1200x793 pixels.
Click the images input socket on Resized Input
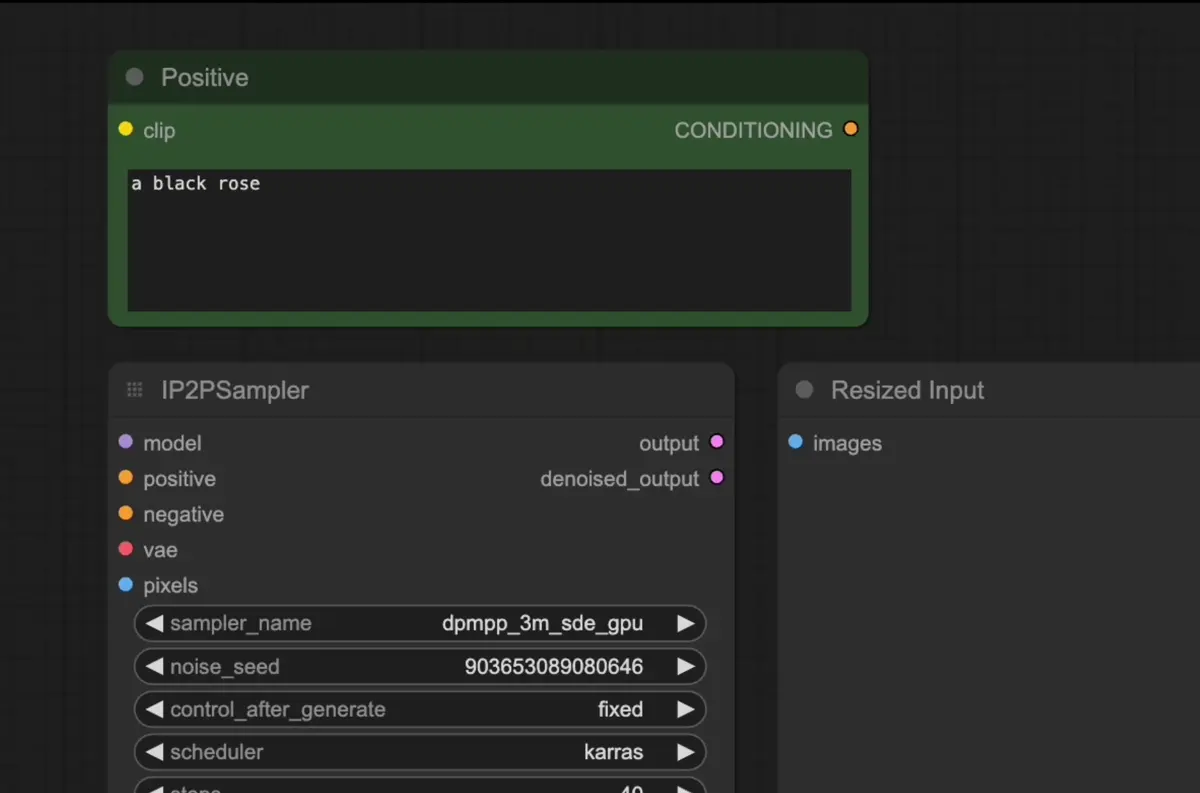795,442
